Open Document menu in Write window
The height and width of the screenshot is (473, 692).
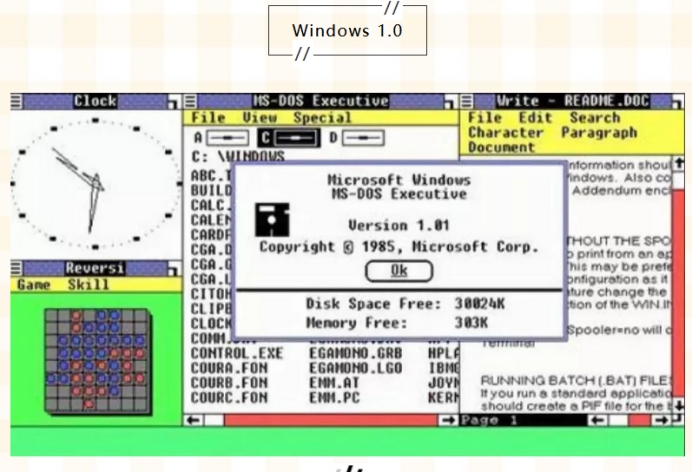pyautogui.click(x=501, y=147)
